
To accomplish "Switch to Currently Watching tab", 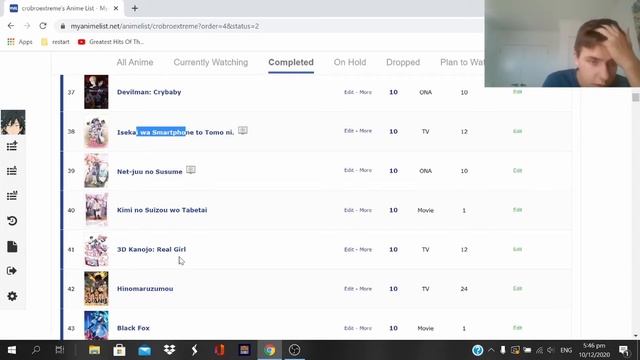I will [x=211, y=62].
